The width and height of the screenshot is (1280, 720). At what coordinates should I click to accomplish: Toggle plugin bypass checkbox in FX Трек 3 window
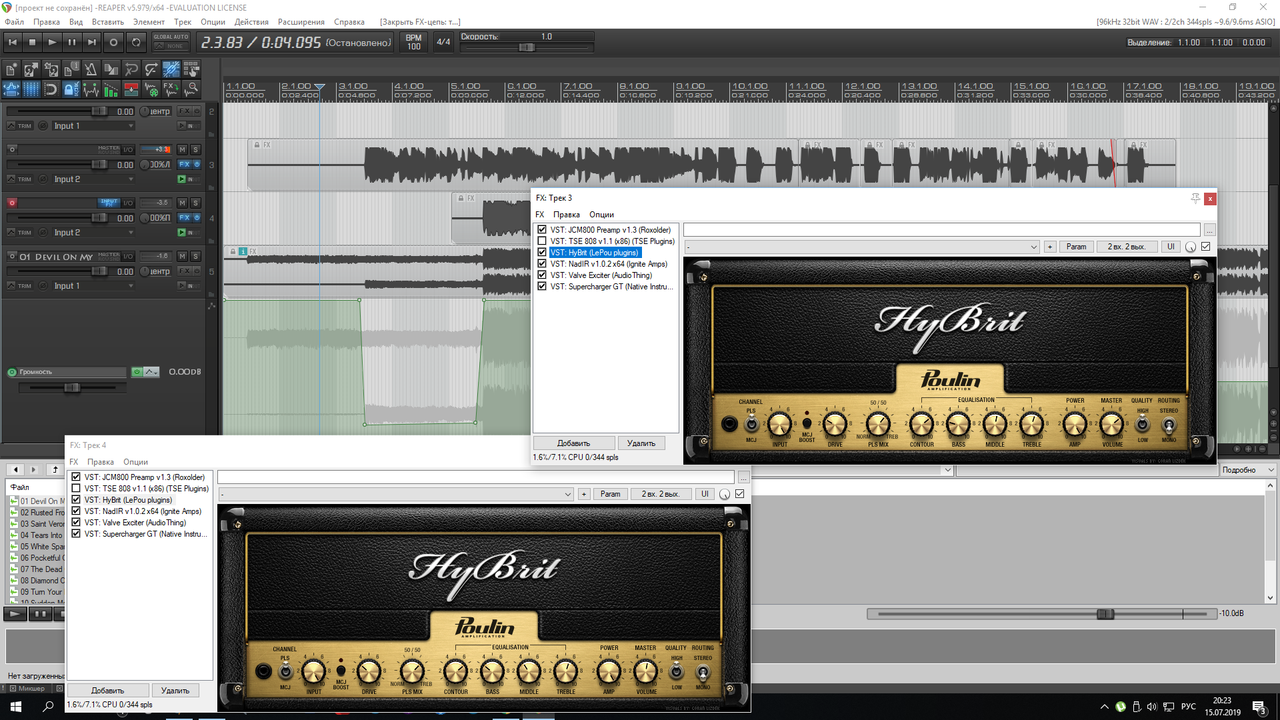(1206, 246)
